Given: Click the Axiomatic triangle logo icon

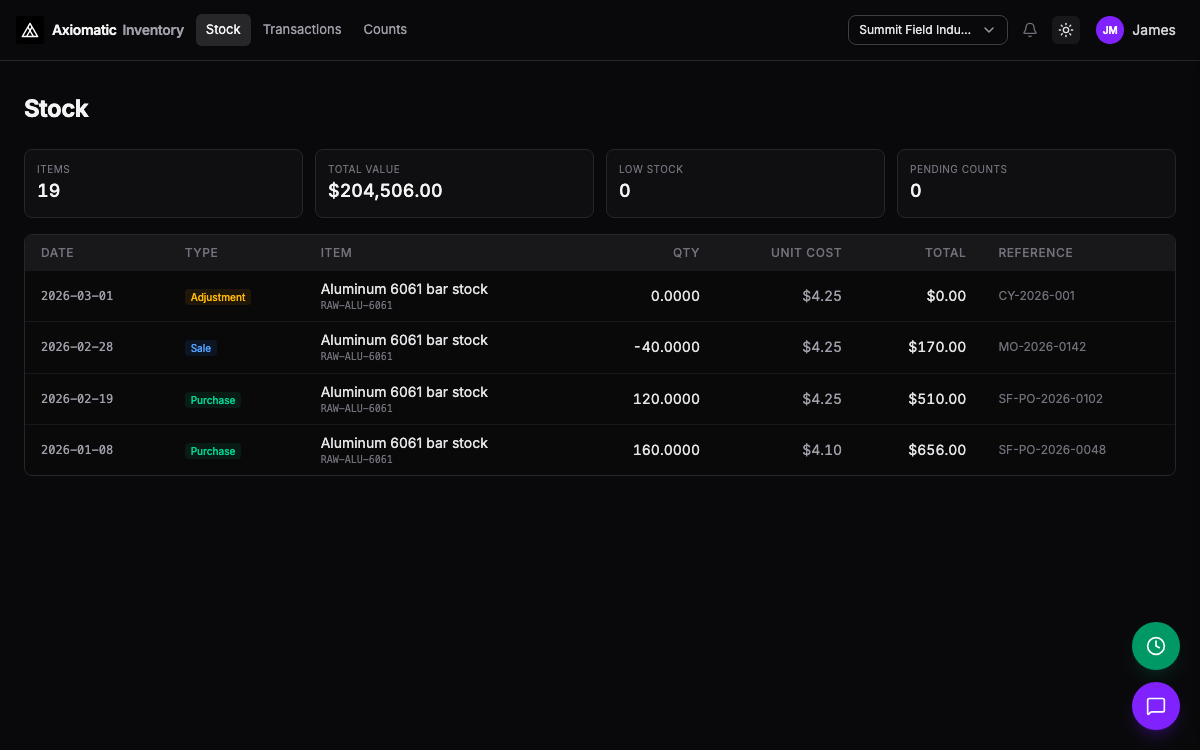Looking at the screenshot, I should click(x=30, y=30).
